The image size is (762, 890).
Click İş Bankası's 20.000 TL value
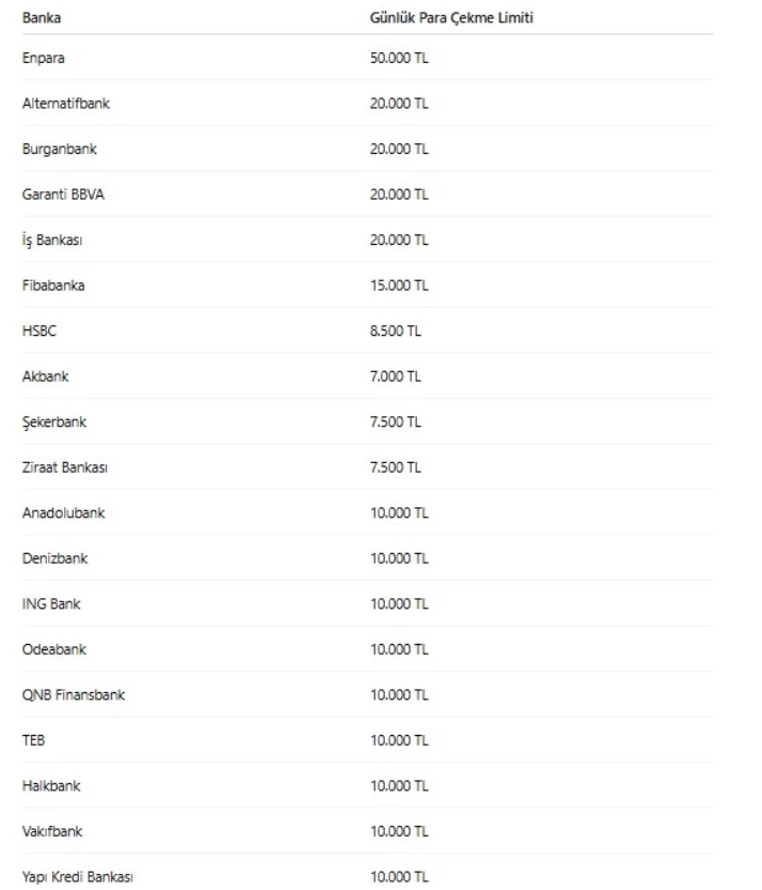point(399,240)
